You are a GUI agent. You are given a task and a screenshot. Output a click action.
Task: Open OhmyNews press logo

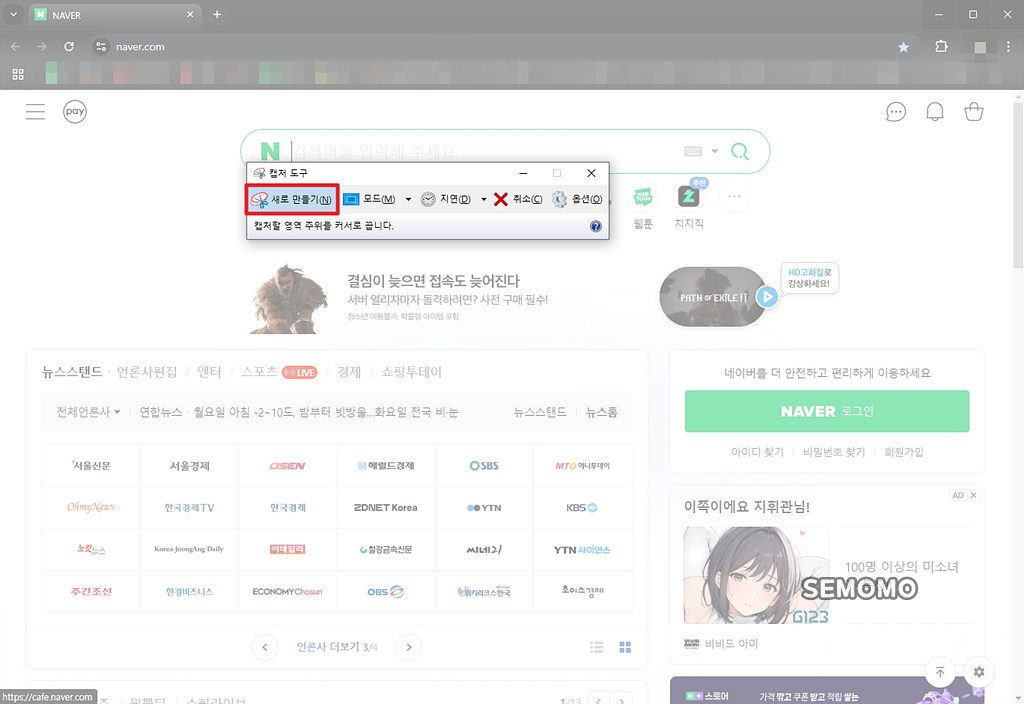[x=91, y=507]
